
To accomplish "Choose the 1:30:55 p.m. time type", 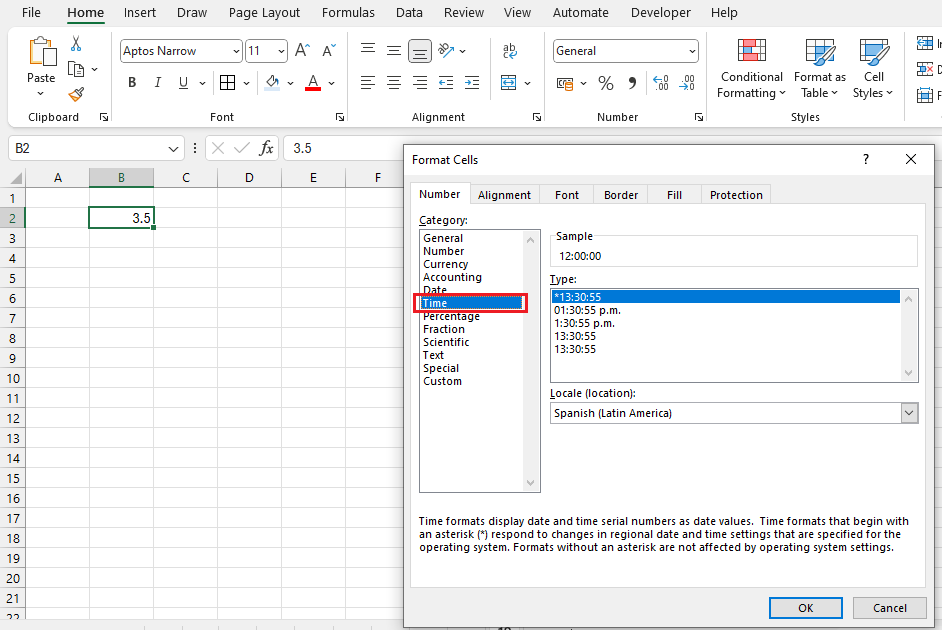I will (x=584, y=323).
